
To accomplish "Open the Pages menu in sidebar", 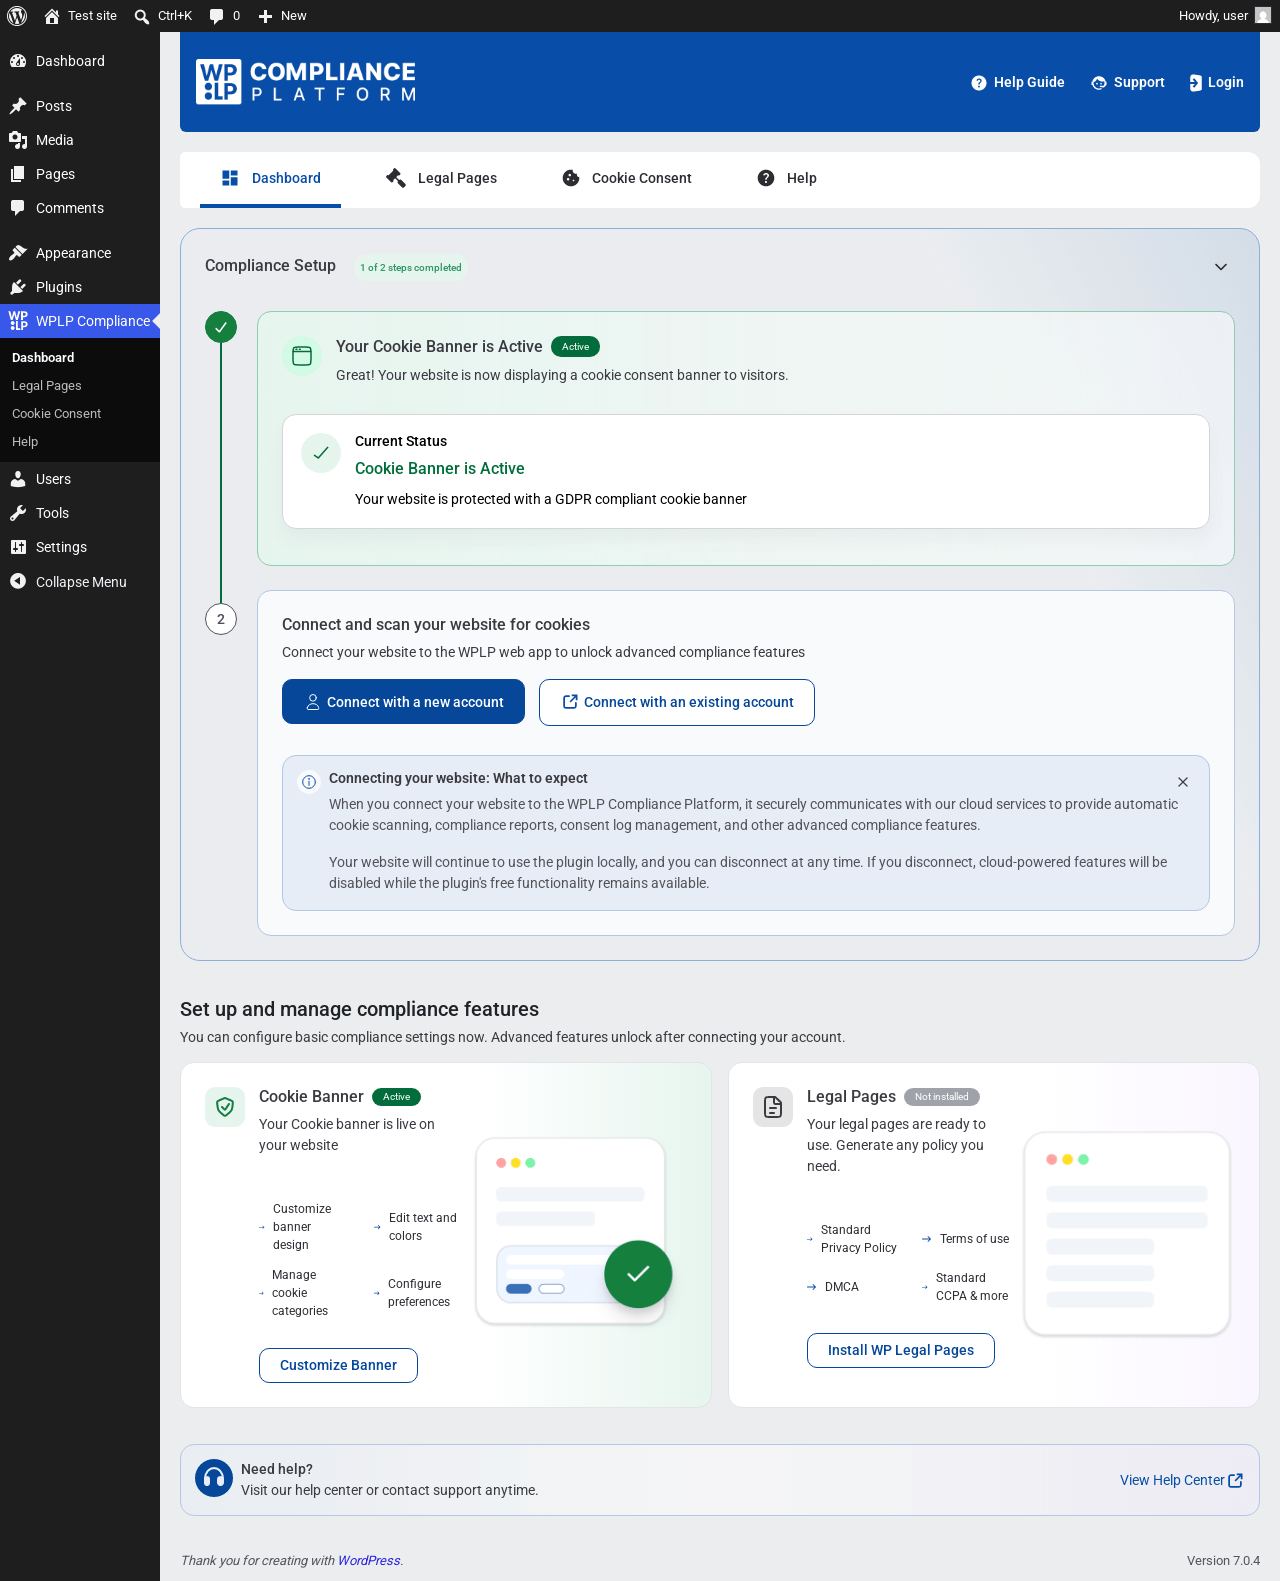I will point(80,174).
